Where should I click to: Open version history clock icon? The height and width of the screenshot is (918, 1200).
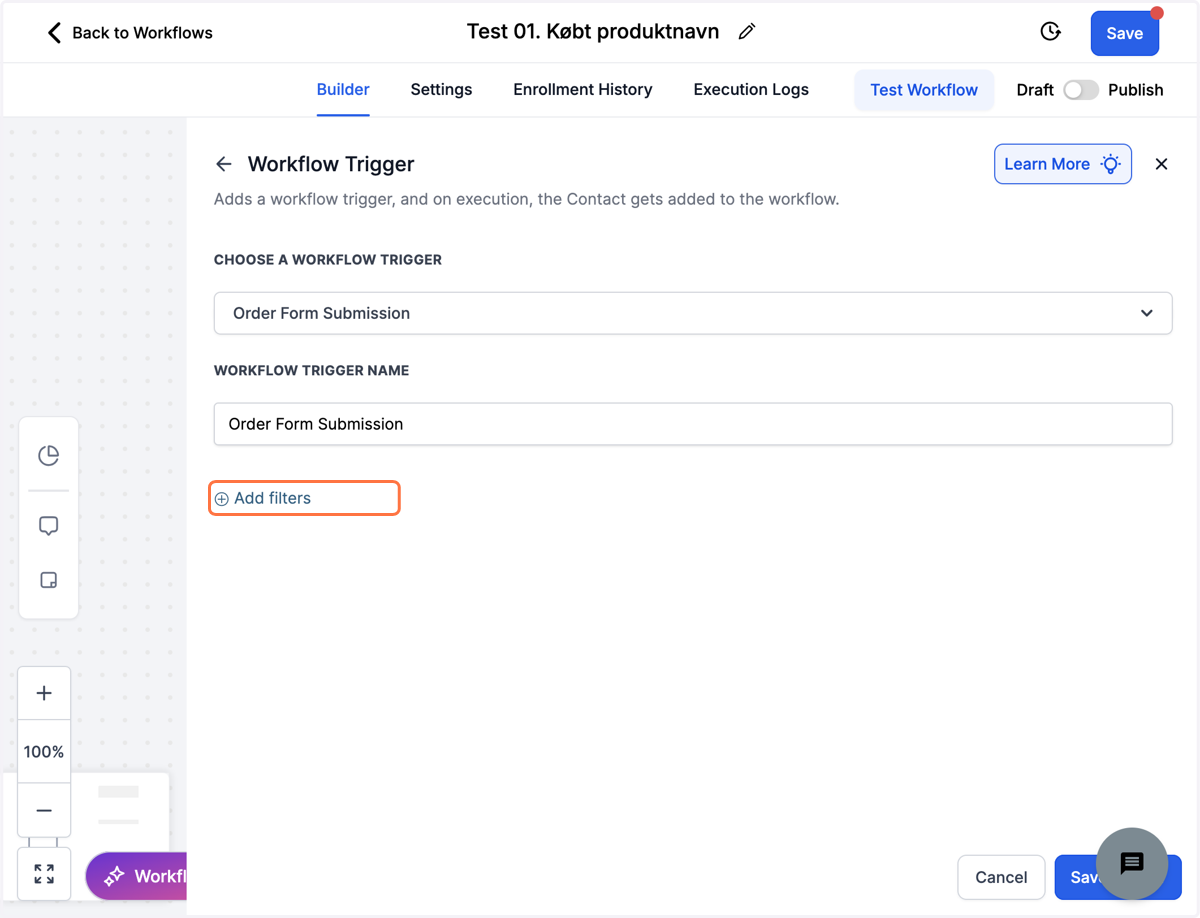(1050, 32)
